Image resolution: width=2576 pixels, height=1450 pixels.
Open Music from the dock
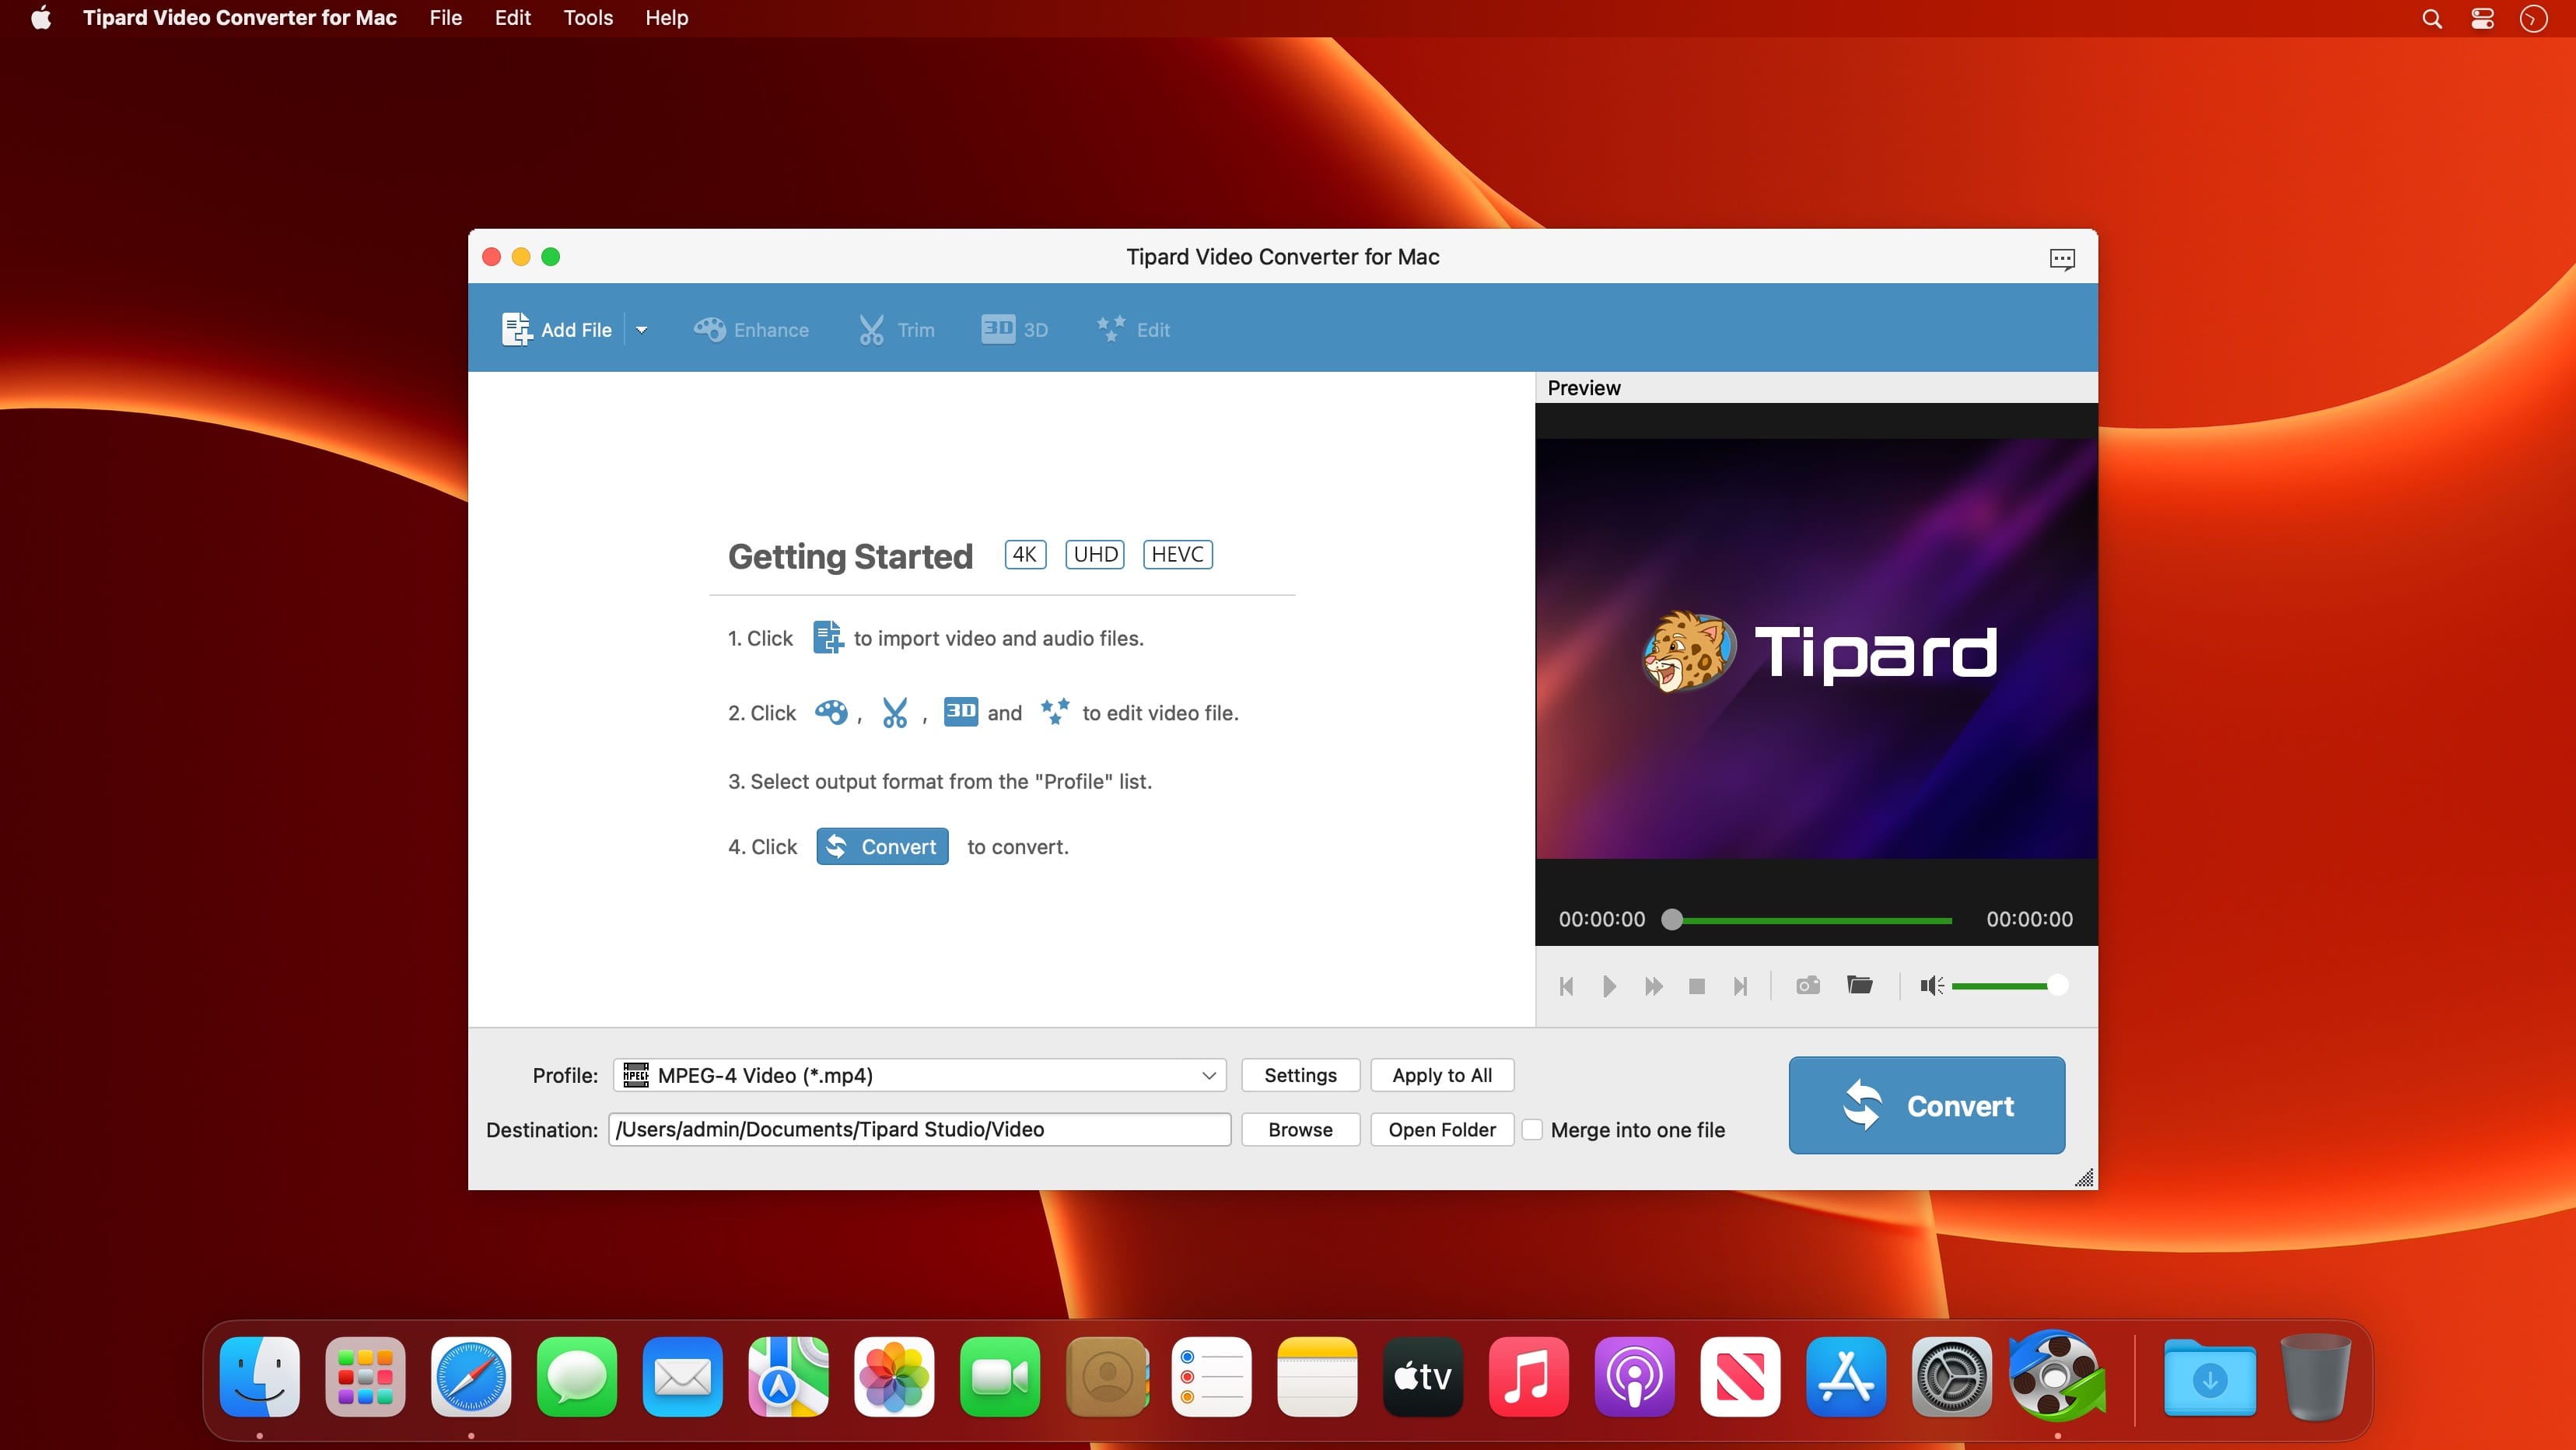pyautogui.click(x=1529, y=1376)
